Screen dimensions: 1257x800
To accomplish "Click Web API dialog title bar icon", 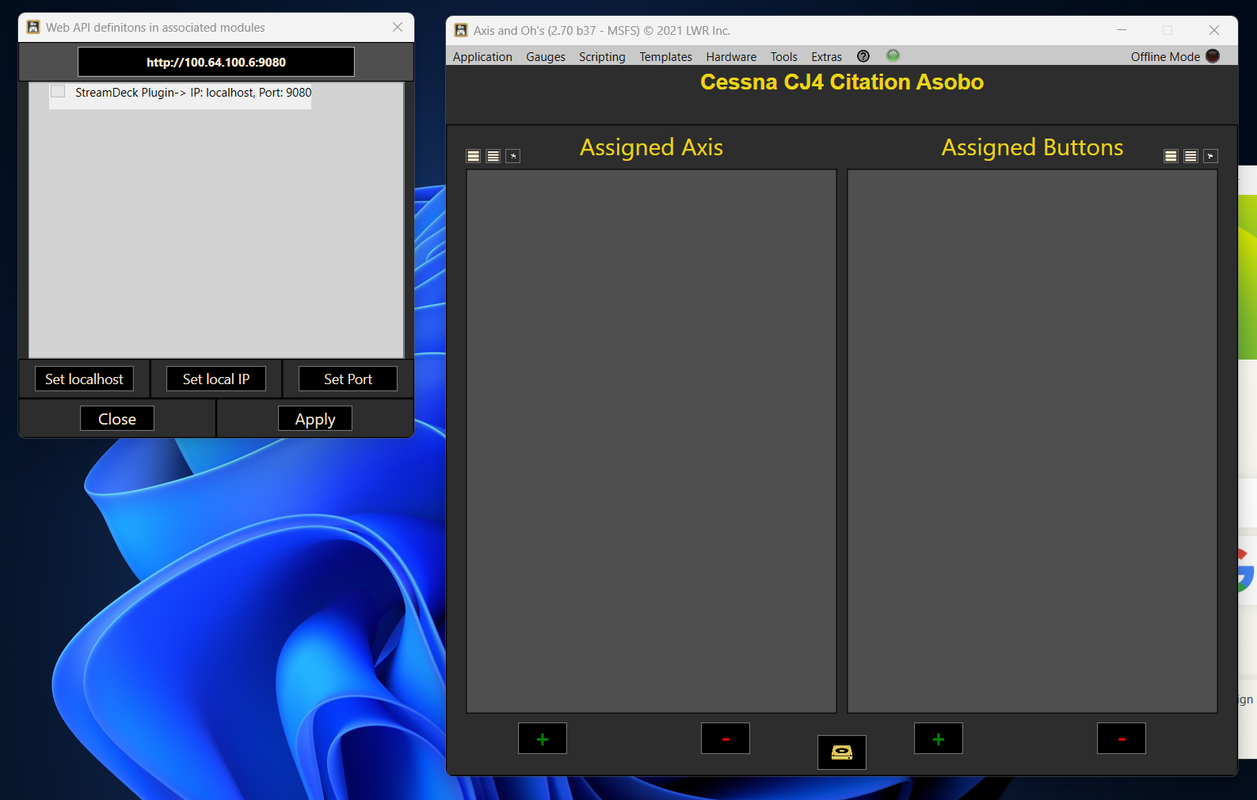I will (33, 27).
